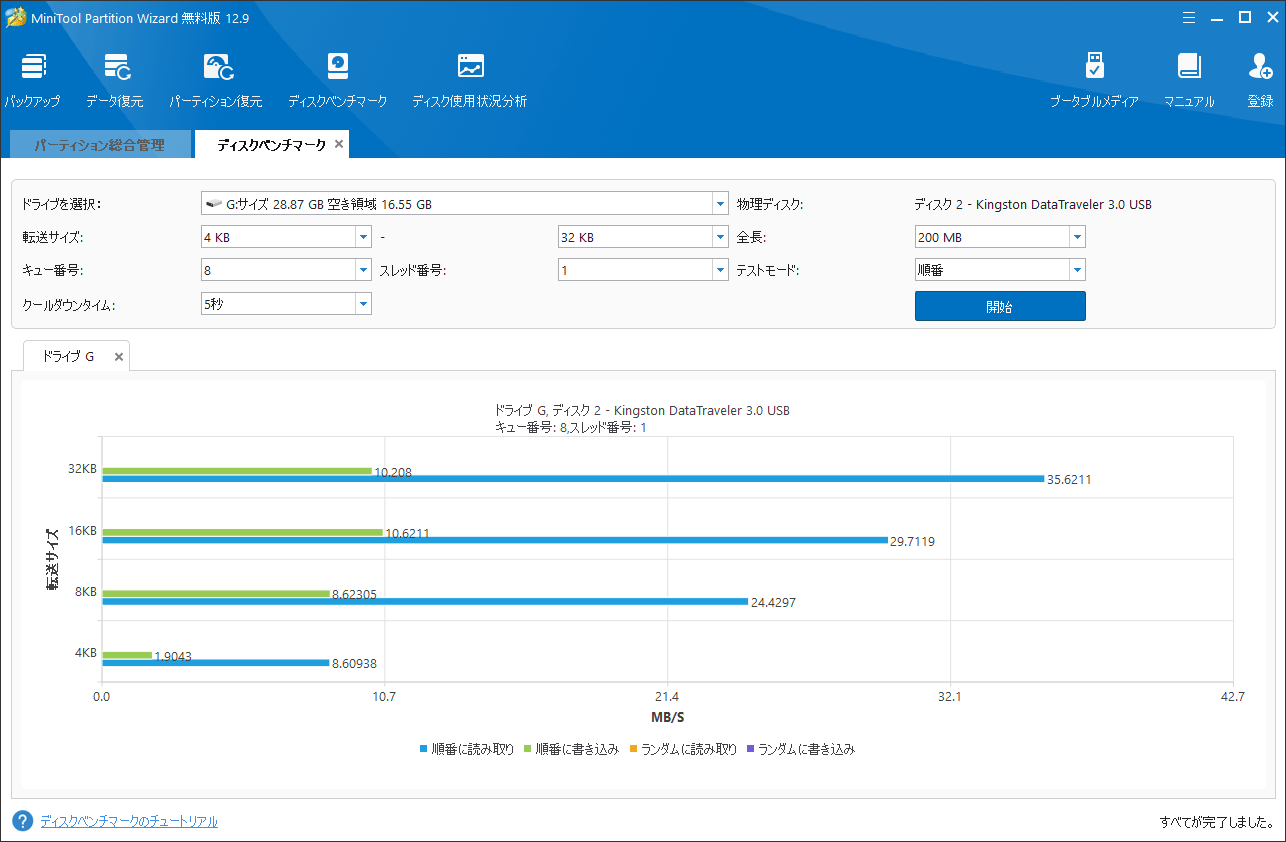Open the マニュアル manual icon
This screenshot has width=1286, height=842.
(1189, 68)
